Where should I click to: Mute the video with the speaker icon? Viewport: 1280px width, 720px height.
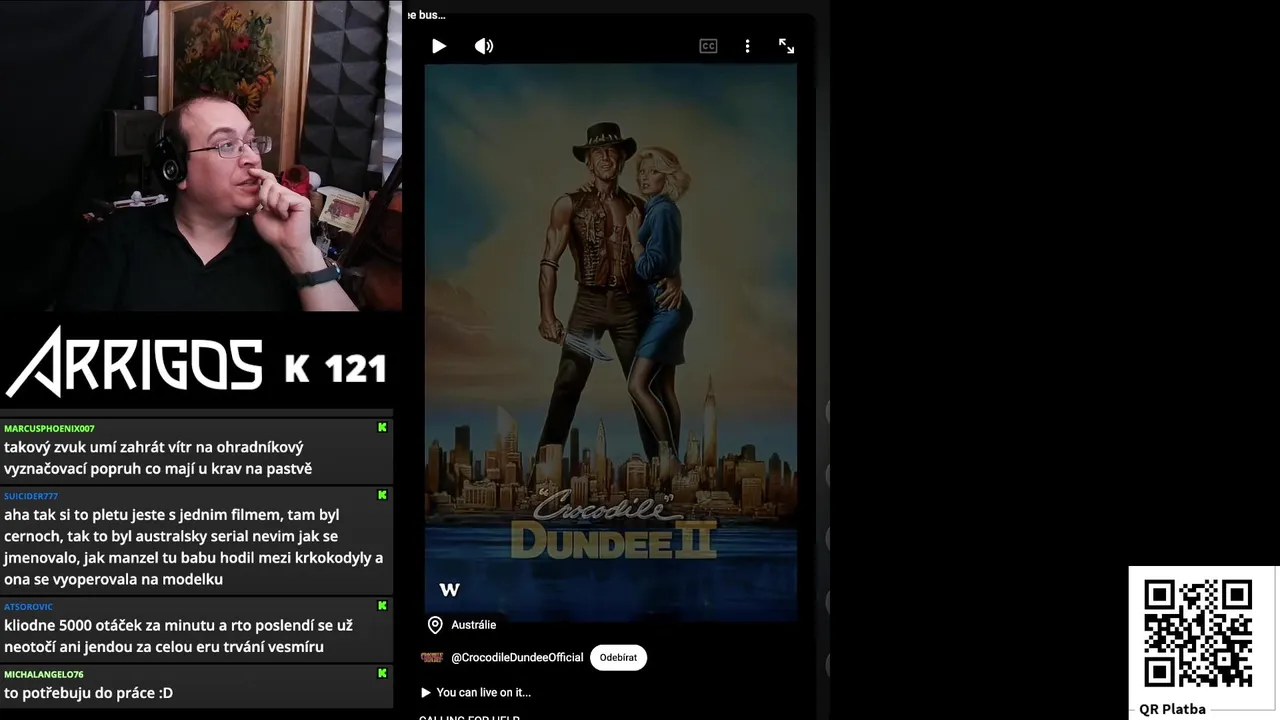(x=484, y=46)
